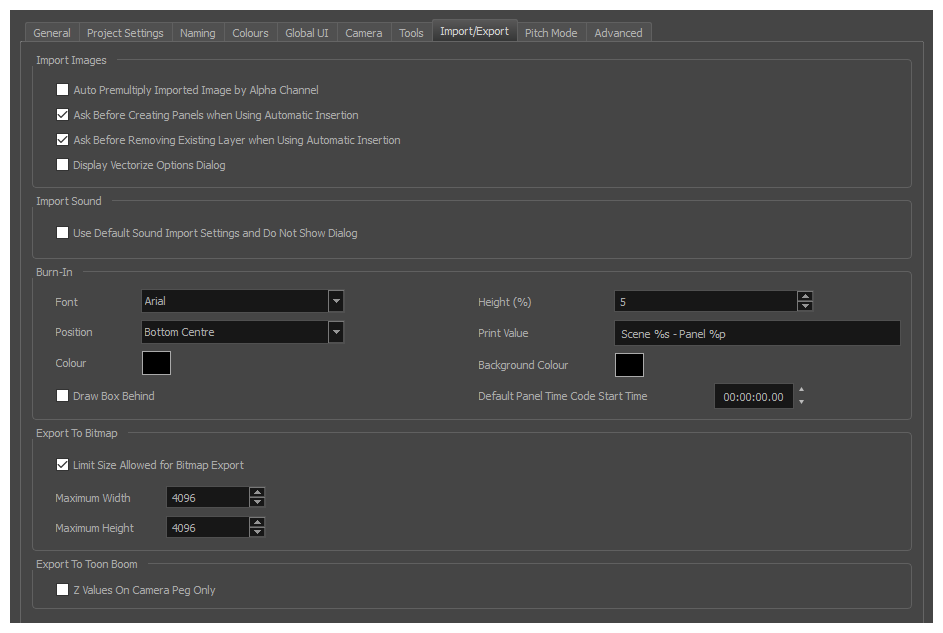The image size is (943, 633).
Task: Open the Background Colour swatch
Action: click(x=629, y=365)
